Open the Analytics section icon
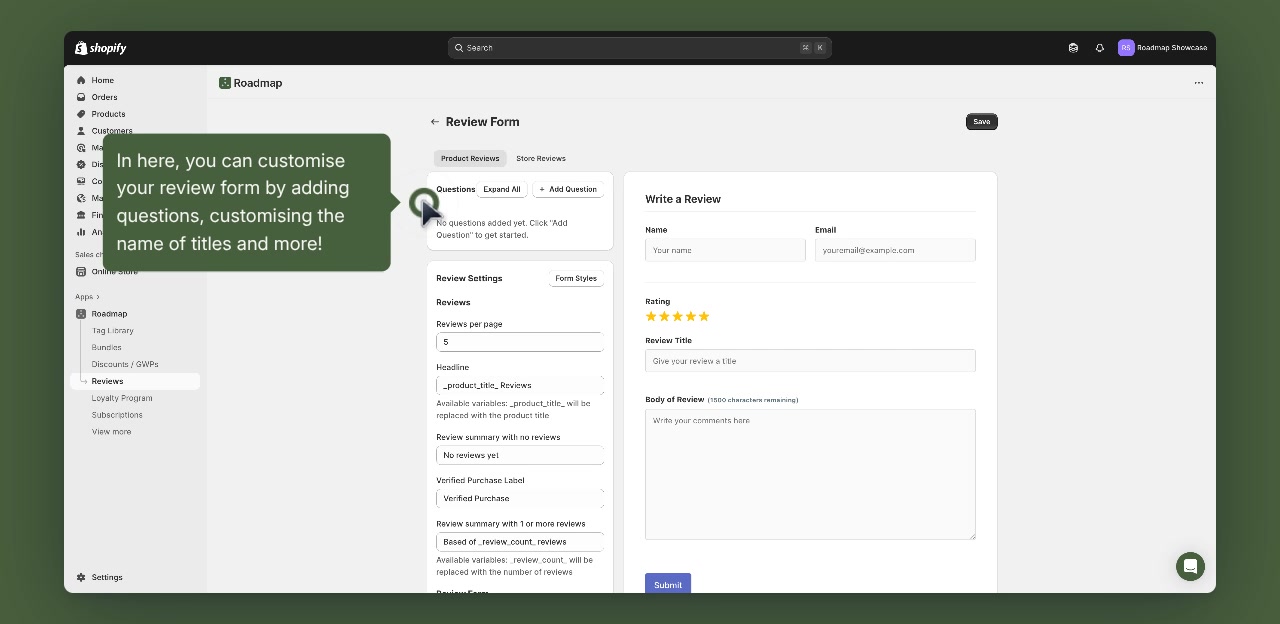1280x624 pixels. point(82,232)
